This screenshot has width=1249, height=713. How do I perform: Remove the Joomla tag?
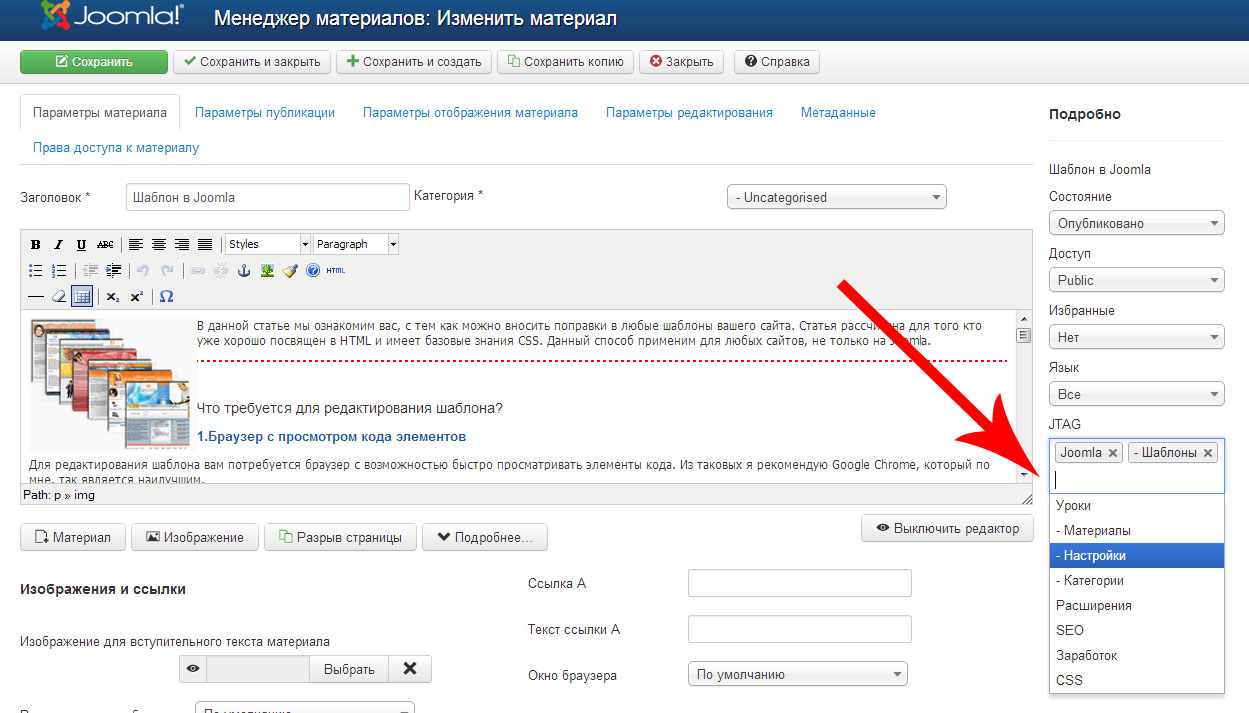(1112, 453)
